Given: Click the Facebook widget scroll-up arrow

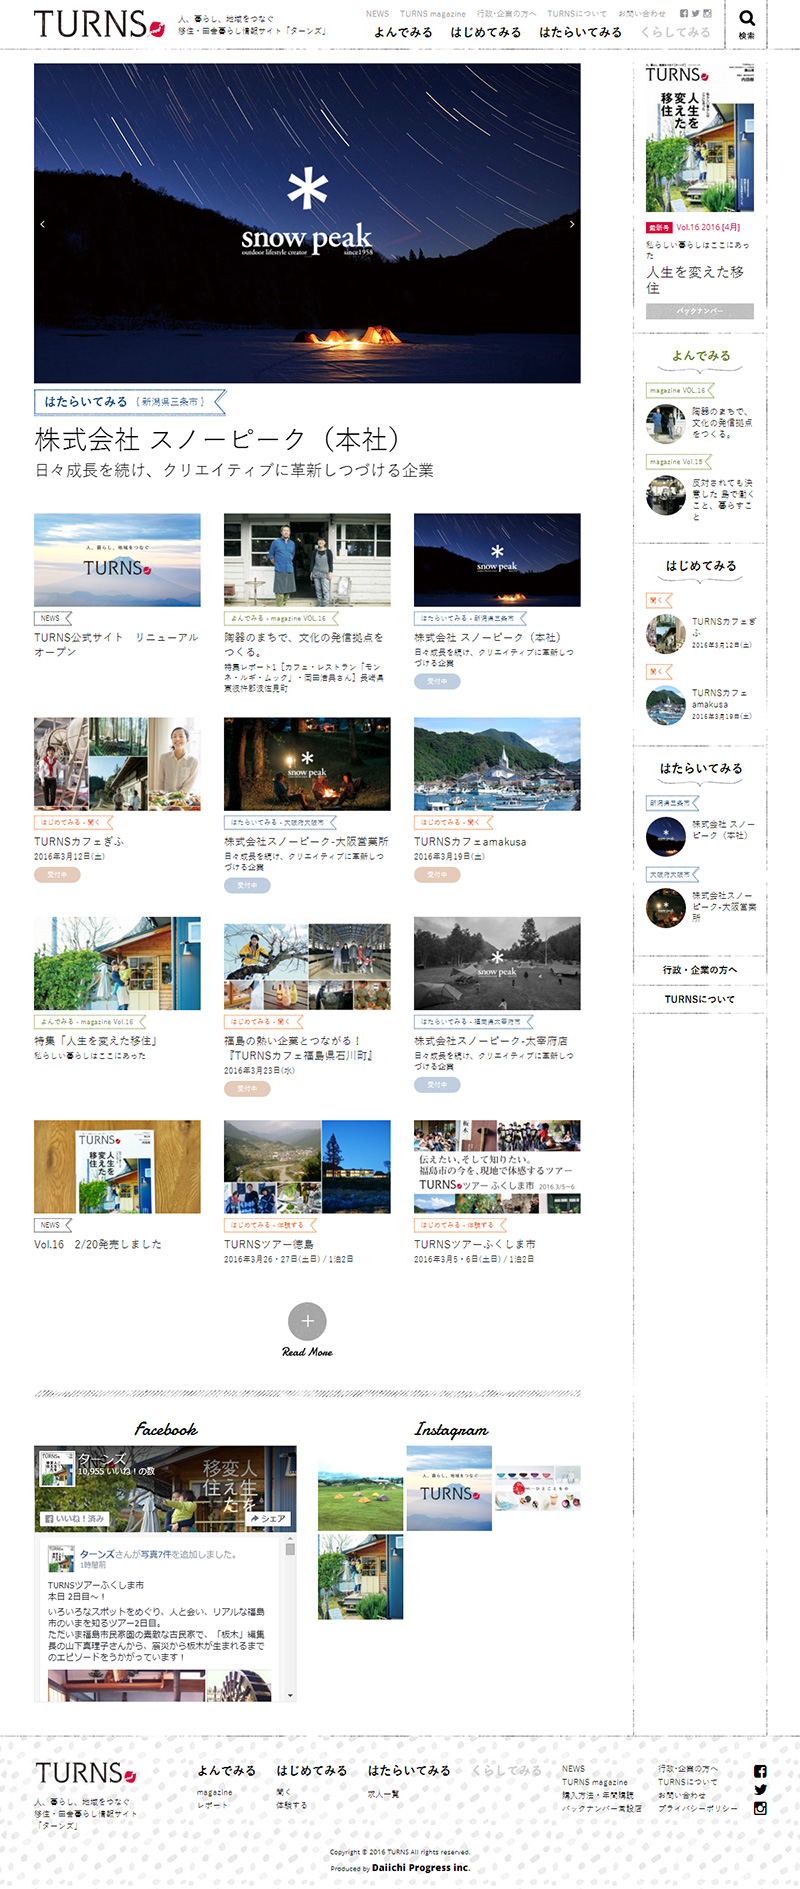Looking at the screenshot, I should tap(290, 1541).
